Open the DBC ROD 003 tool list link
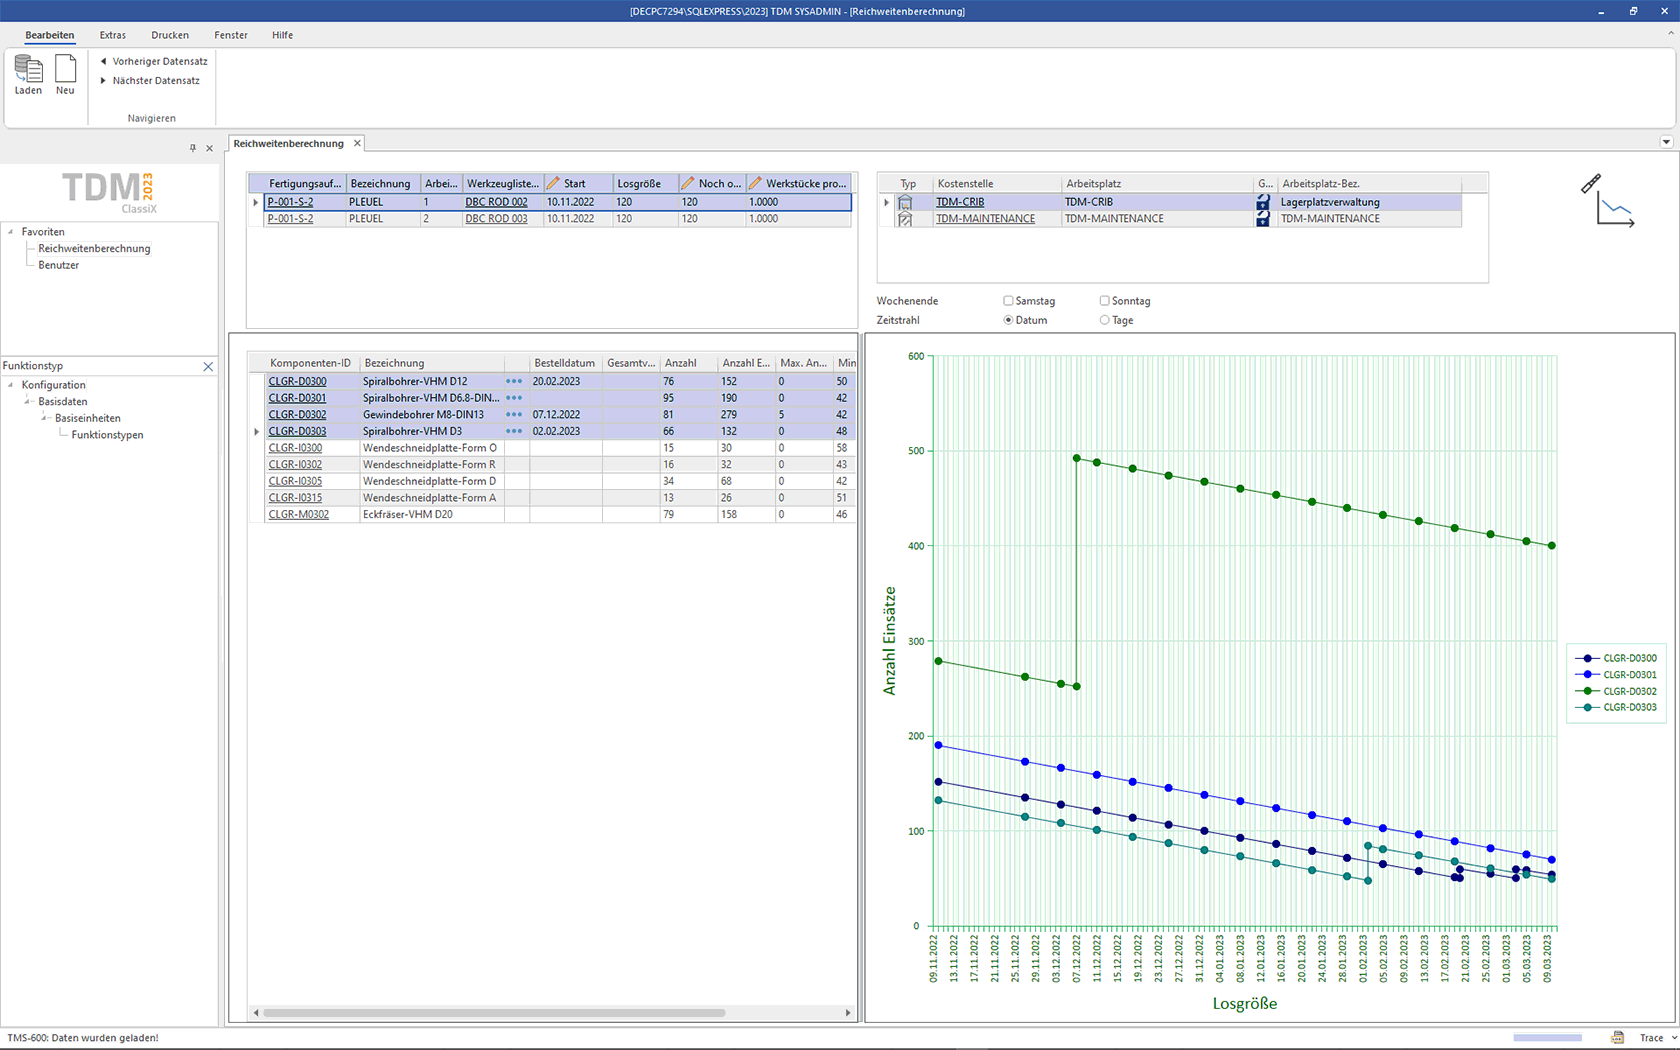1680x1050 pixels. point(496,219)
